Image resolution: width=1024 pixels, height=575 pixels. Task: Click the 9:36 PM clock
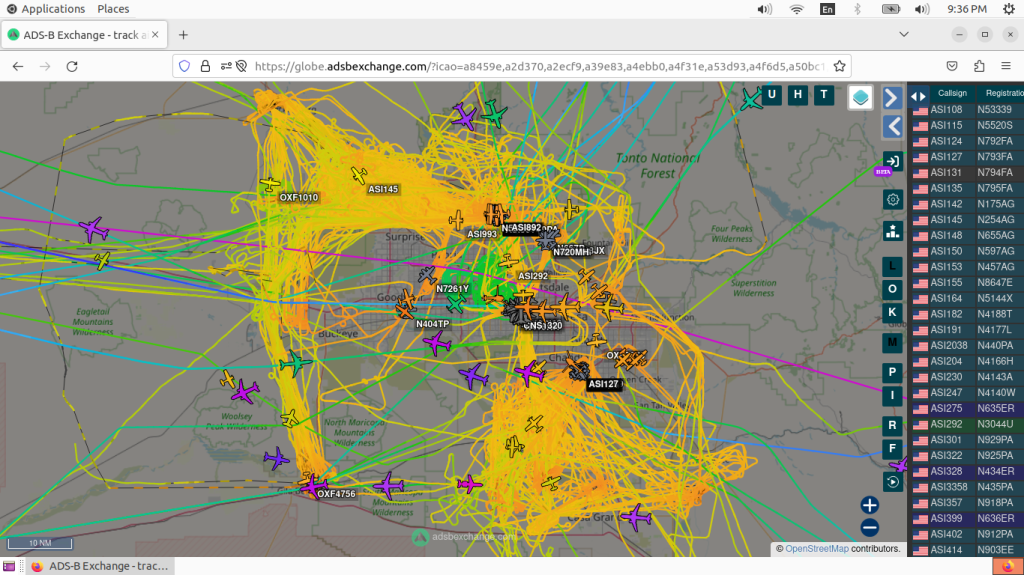point(967,8)
